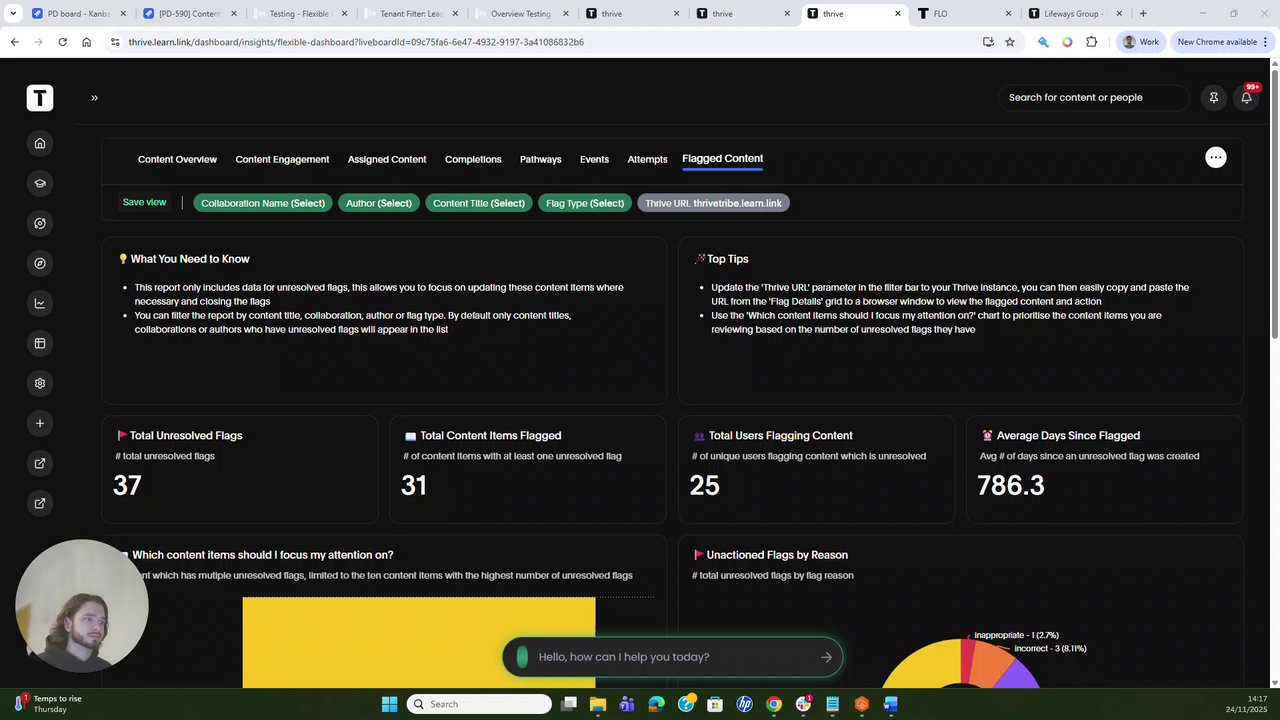1280x720 pixels.
Task: Click the pin icon beside search
Action: (1214, 97)
